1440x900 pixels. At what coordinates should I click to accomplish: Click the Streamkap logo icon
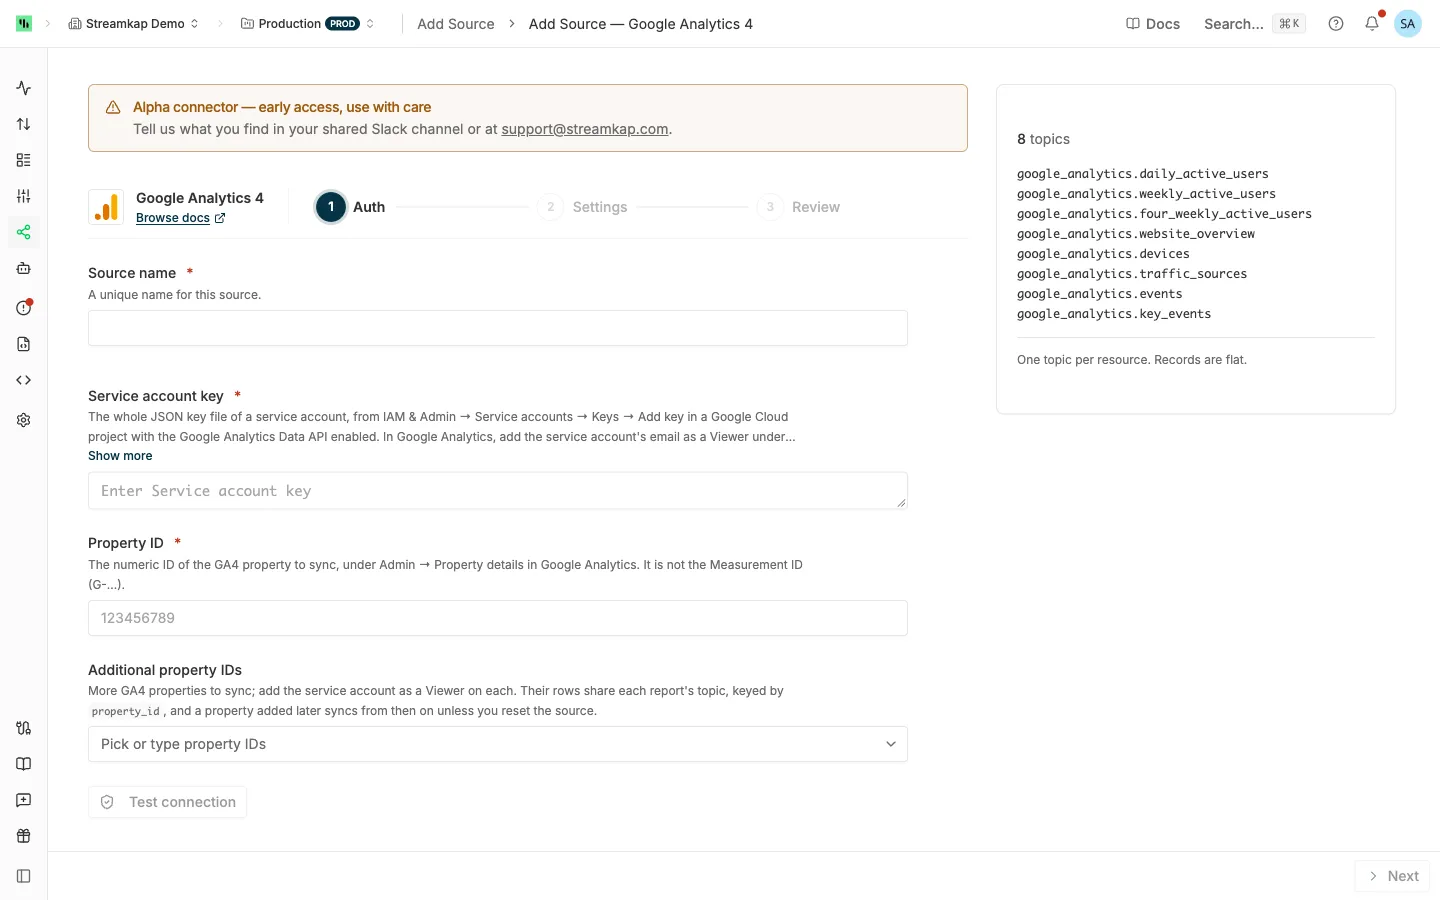pyautogui.click(x=24, y=23)
